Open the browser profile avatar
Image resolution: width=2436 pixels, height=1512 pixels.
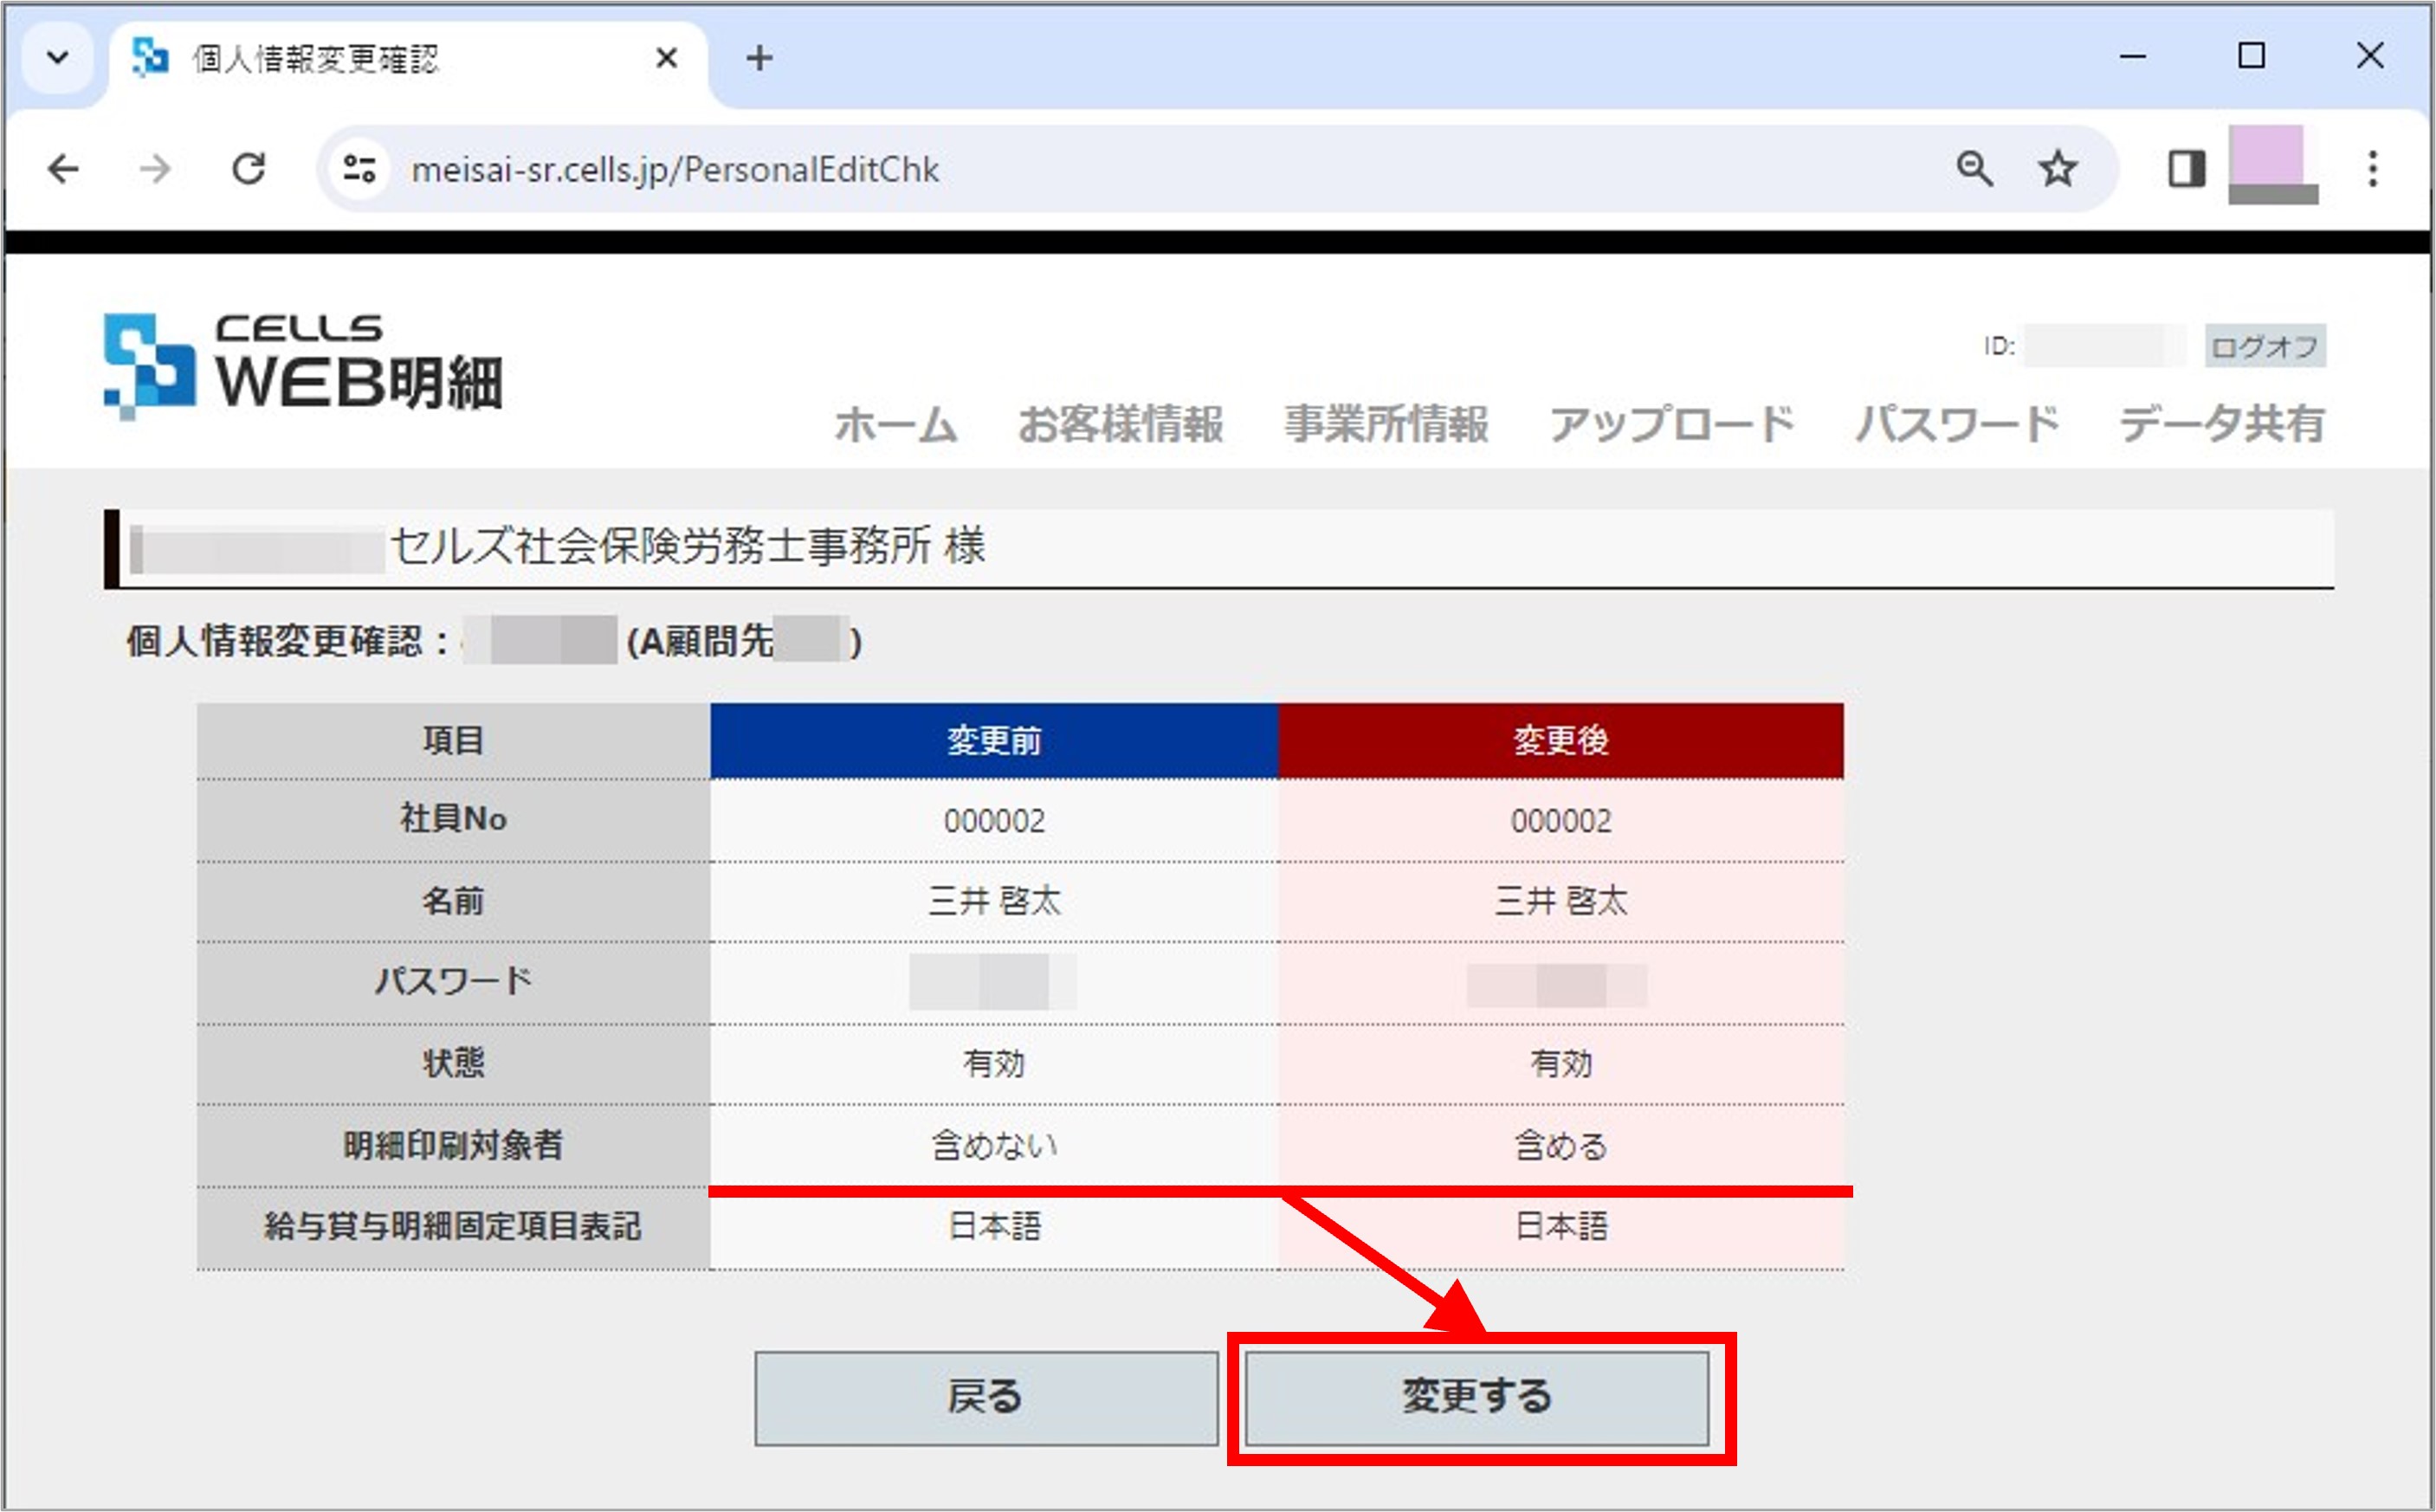click(x=2273, y=165)
